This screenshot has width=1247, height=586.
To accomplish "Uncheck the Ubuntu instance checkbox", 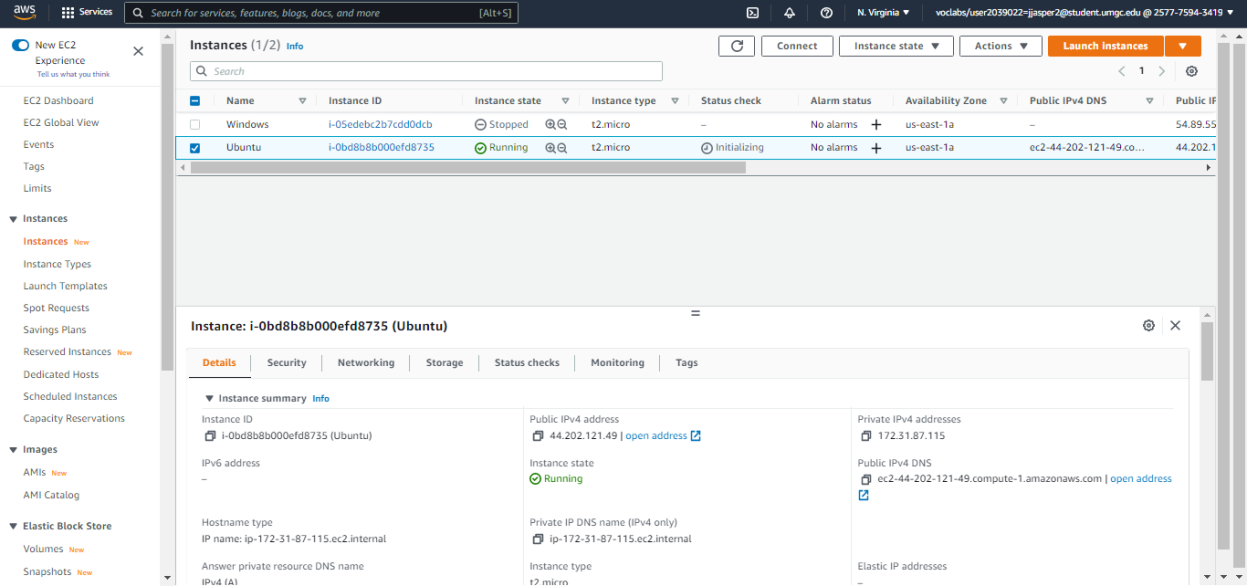I will click(x=195, y=148).
